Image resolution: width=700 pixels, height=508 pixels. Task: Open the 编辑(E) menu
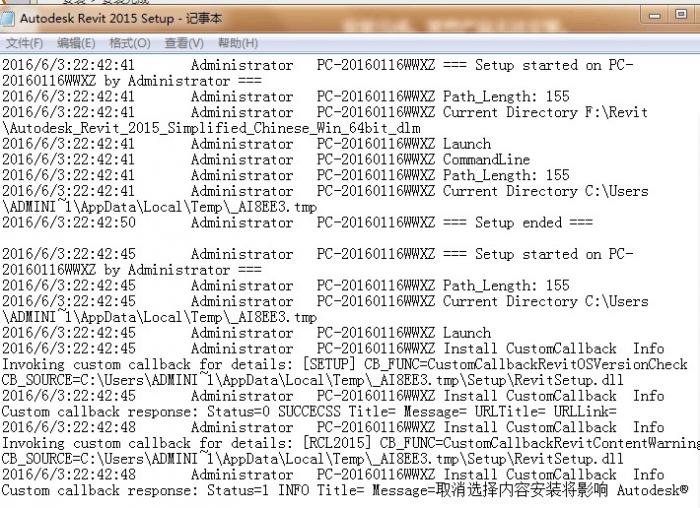pos(76,43)
